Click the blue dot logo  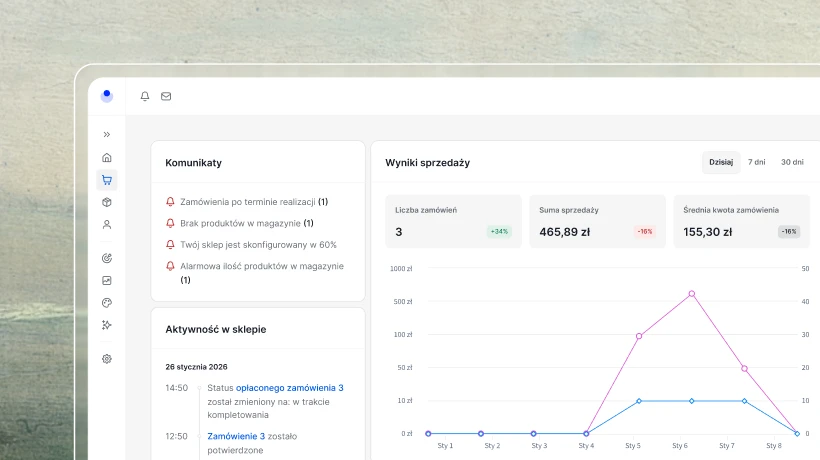pos(107,96)
